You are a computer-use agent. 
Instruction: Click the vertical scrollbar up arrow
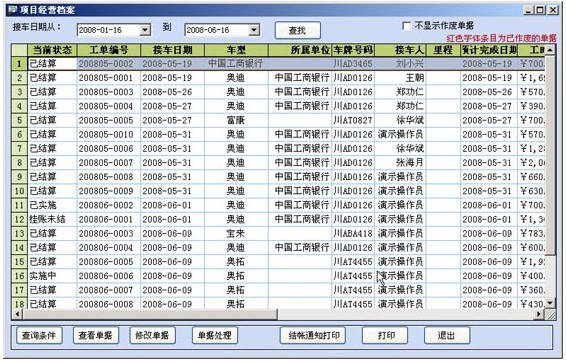pyautogui.click(x=549, y=50)
